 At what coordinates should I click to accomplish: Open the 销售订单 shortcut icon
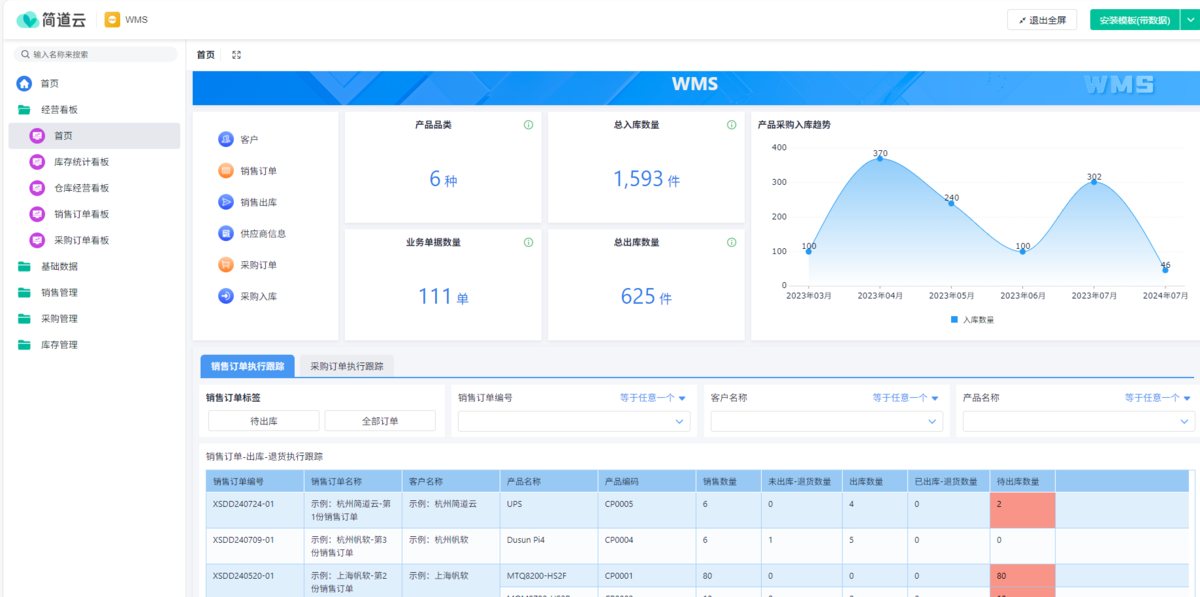pyautogui.click(x=226, y=171)
